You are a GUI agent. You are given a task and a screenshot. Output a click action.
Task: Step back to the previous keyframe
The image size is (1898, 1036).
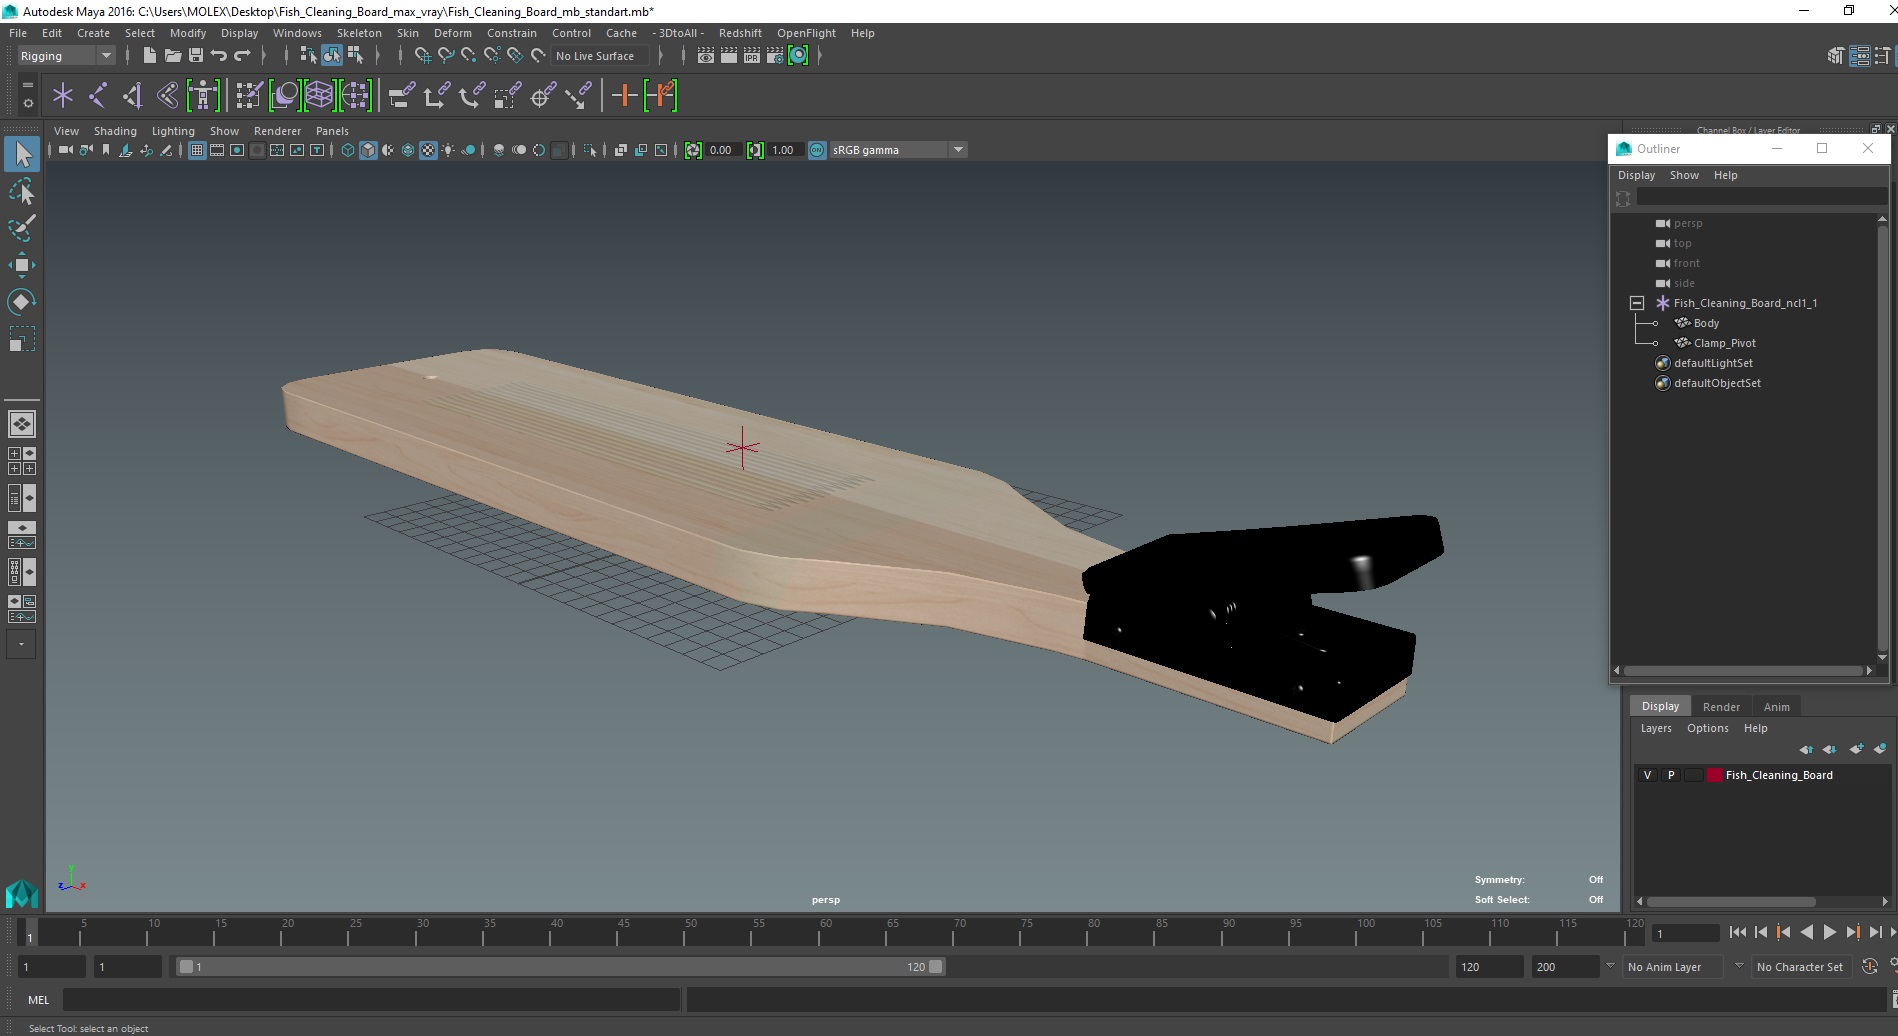click(1783, 932)
